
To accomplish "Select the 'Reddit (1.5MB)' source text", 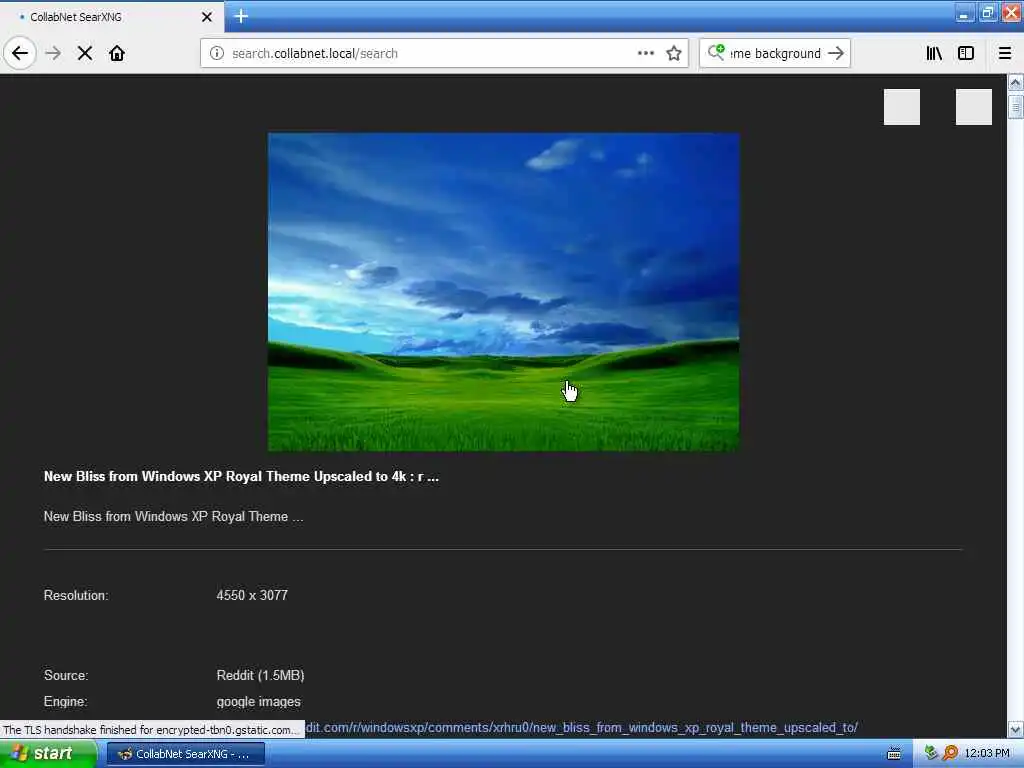I will [261, 675].
